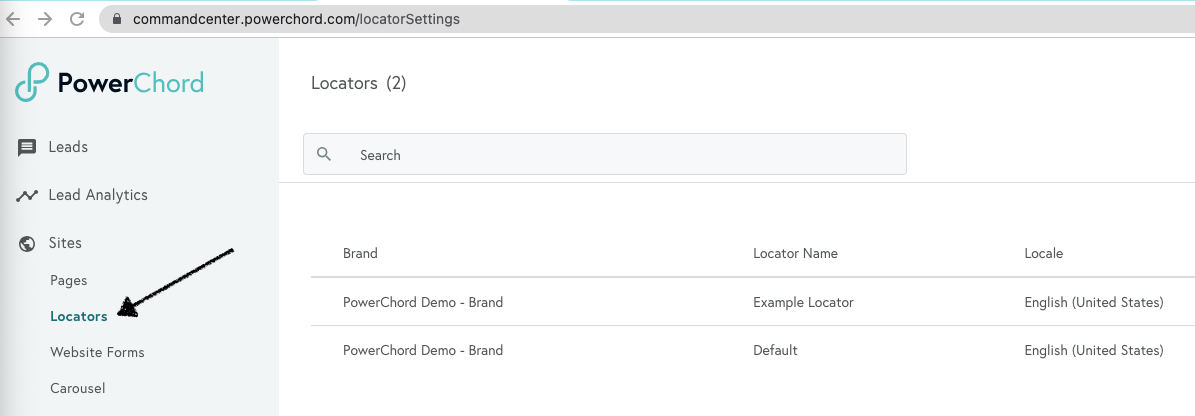Reload the page with refresh icon
This screenshot has width=1195, height=416.
pyautogui.click(x=77, y=19)
